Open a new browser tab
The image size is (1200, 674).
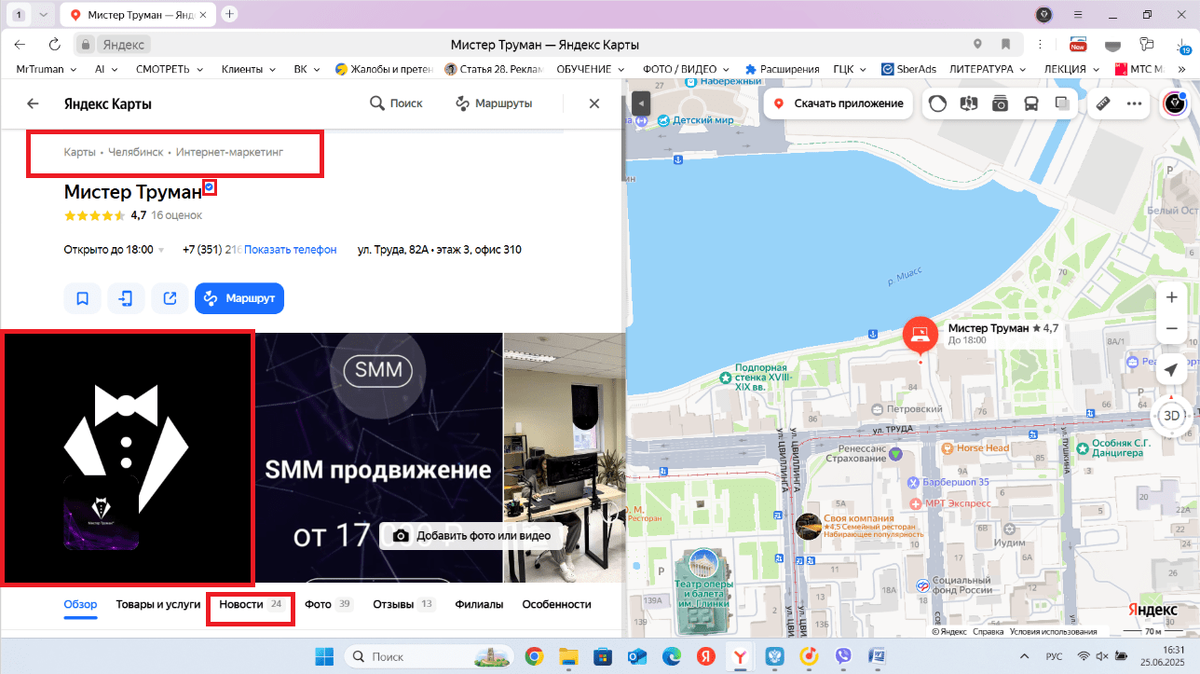click(230, 14)
